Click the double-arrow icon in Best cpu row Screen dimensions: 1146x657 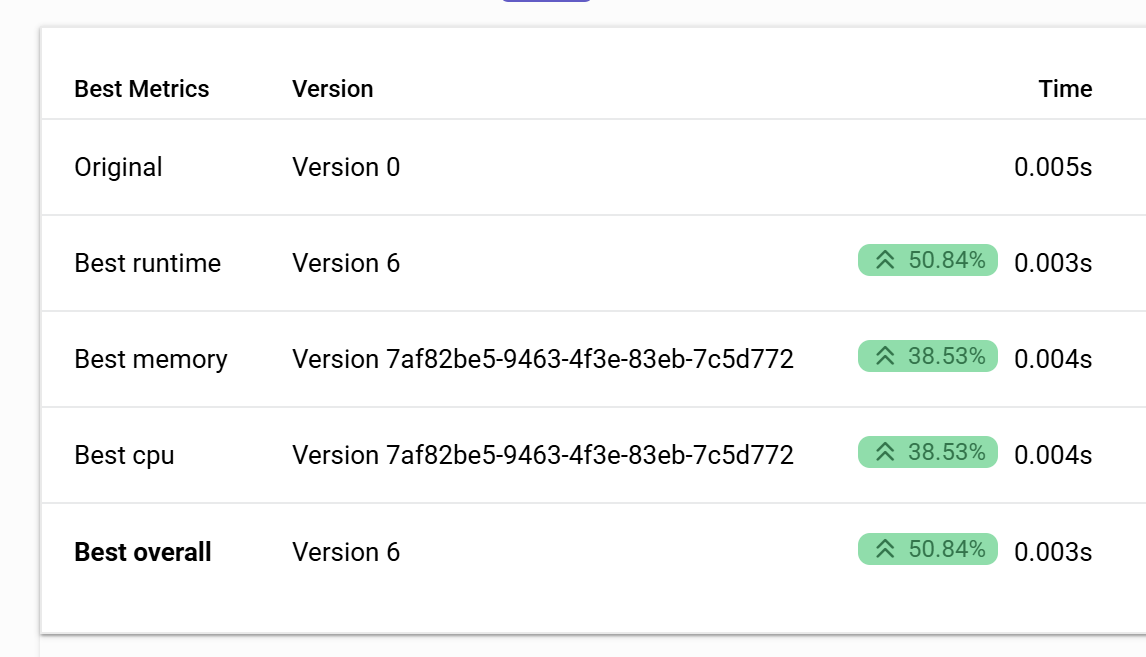[x=885, y=453]
